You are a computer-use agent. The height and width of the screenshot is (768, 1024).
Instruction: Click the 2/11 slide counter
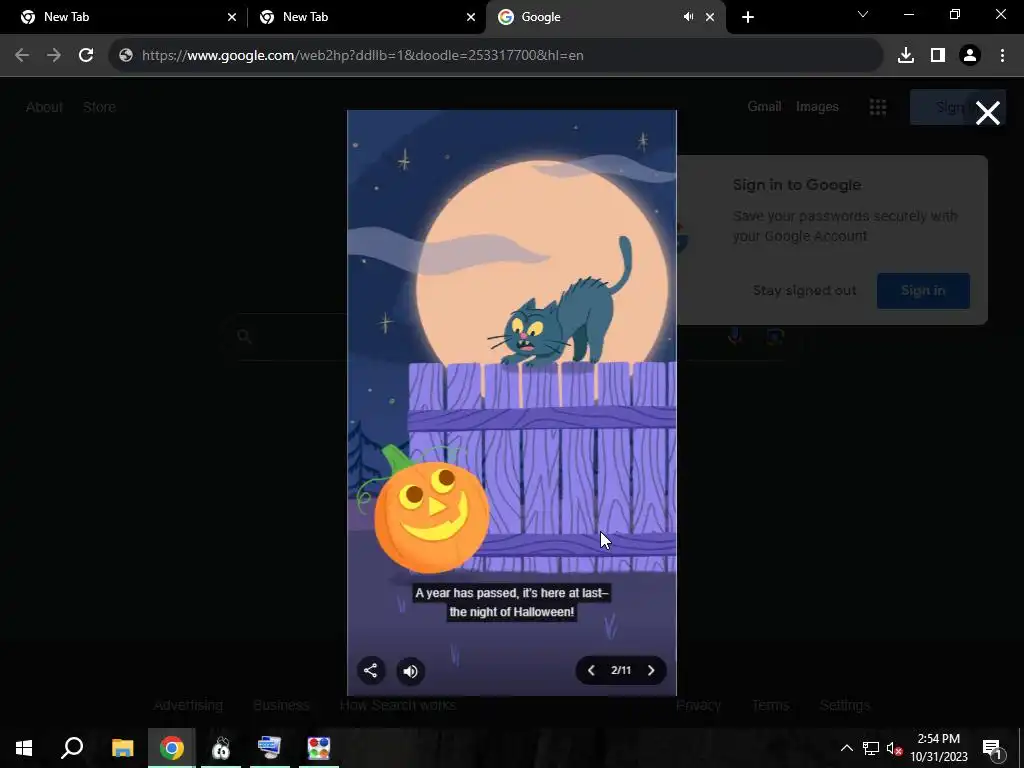[x=621, y=671]
